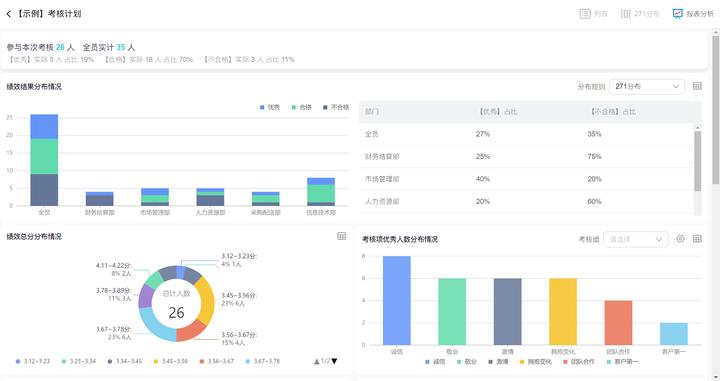Open settings gear icon beside 考核组 dropdown
The image size is (720, 381).
click(680, 239)
